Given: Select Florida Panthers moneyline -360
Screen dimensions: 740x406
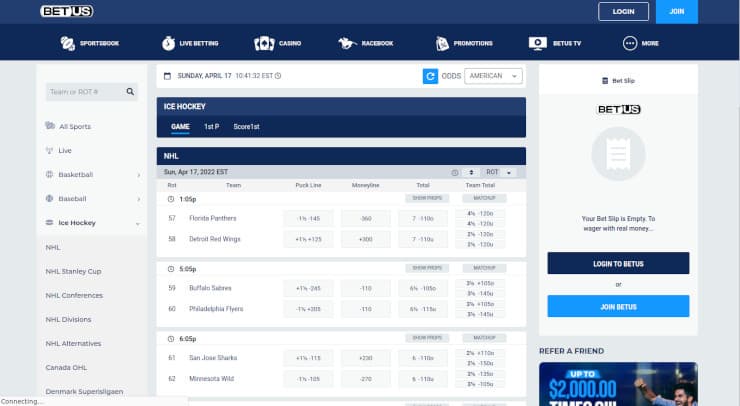Looking at the screenshot, I should pos(366,219).
